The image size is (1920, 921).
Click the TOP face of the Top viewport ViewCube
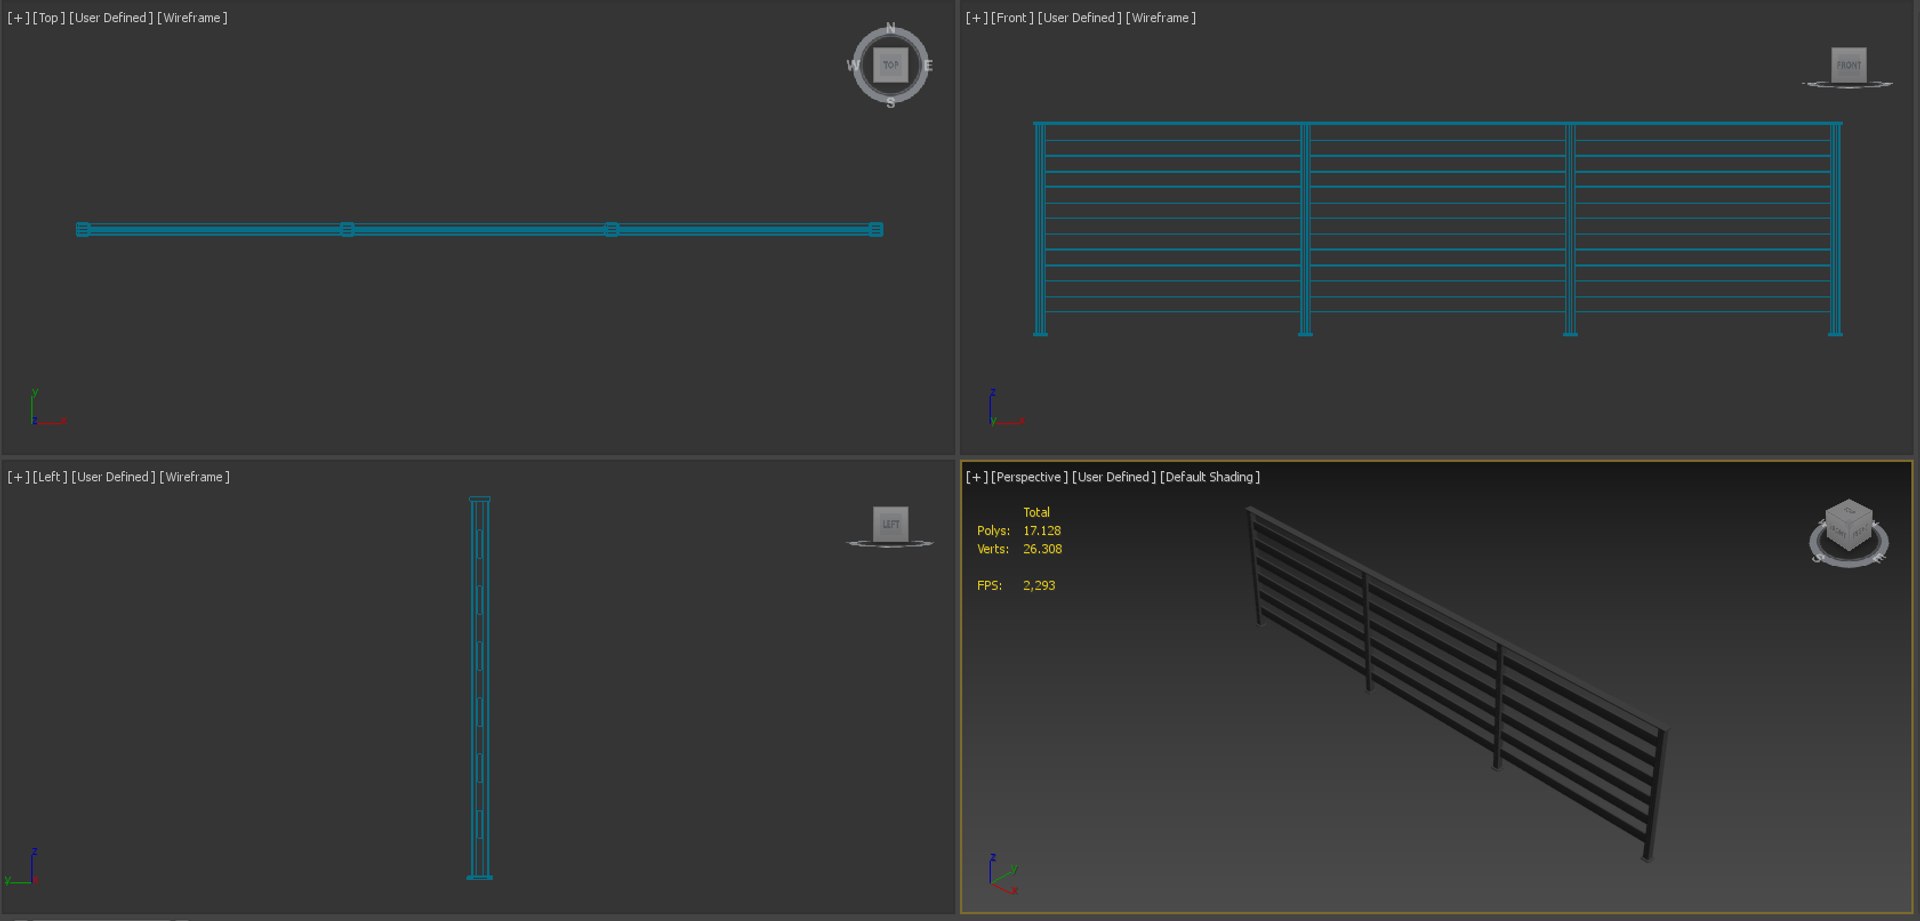click(x=890, y=65)
